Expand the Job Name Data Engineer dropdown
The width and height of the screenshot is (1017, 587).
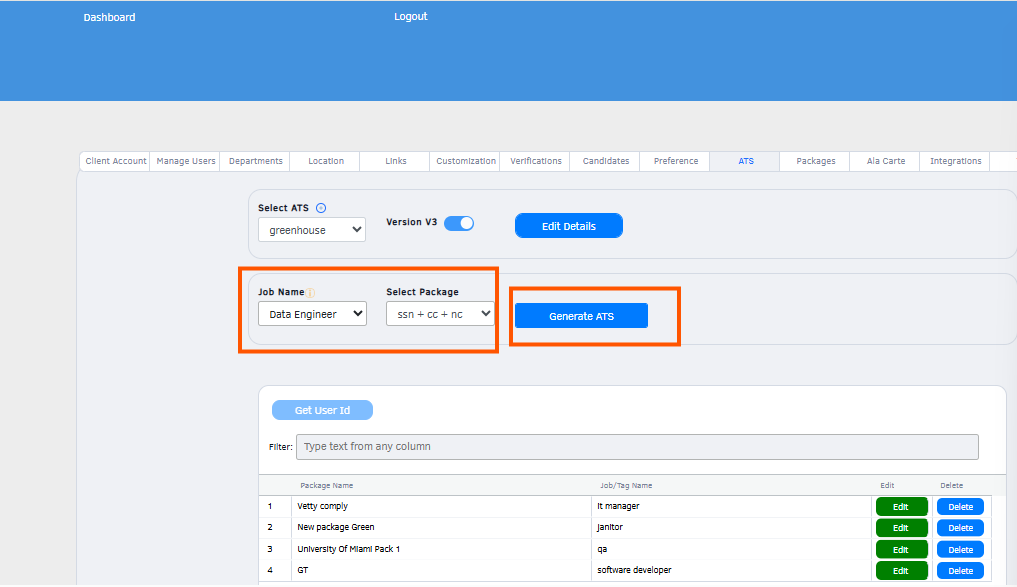coord(313,314)
